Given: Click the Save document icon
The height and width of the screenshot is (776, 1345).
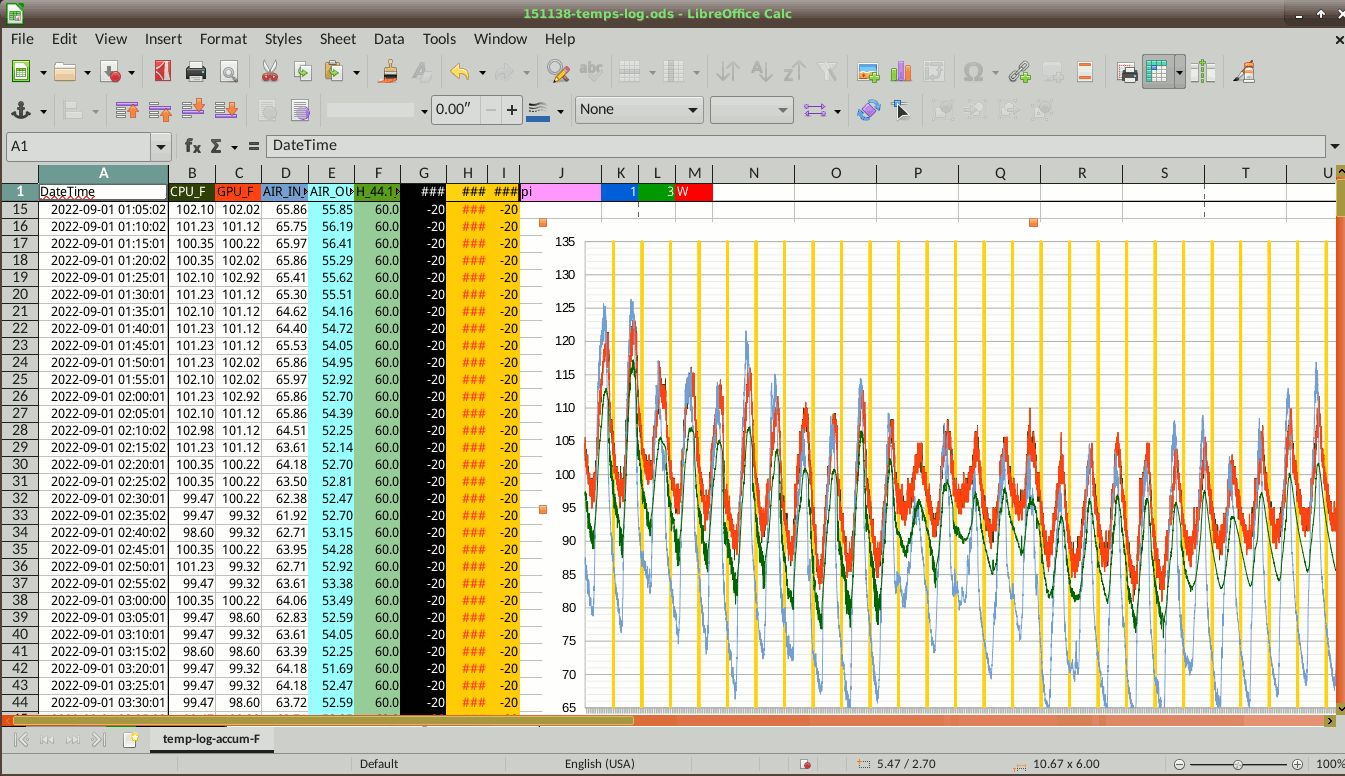Looking at the screenshot, I should click(112, 72).
